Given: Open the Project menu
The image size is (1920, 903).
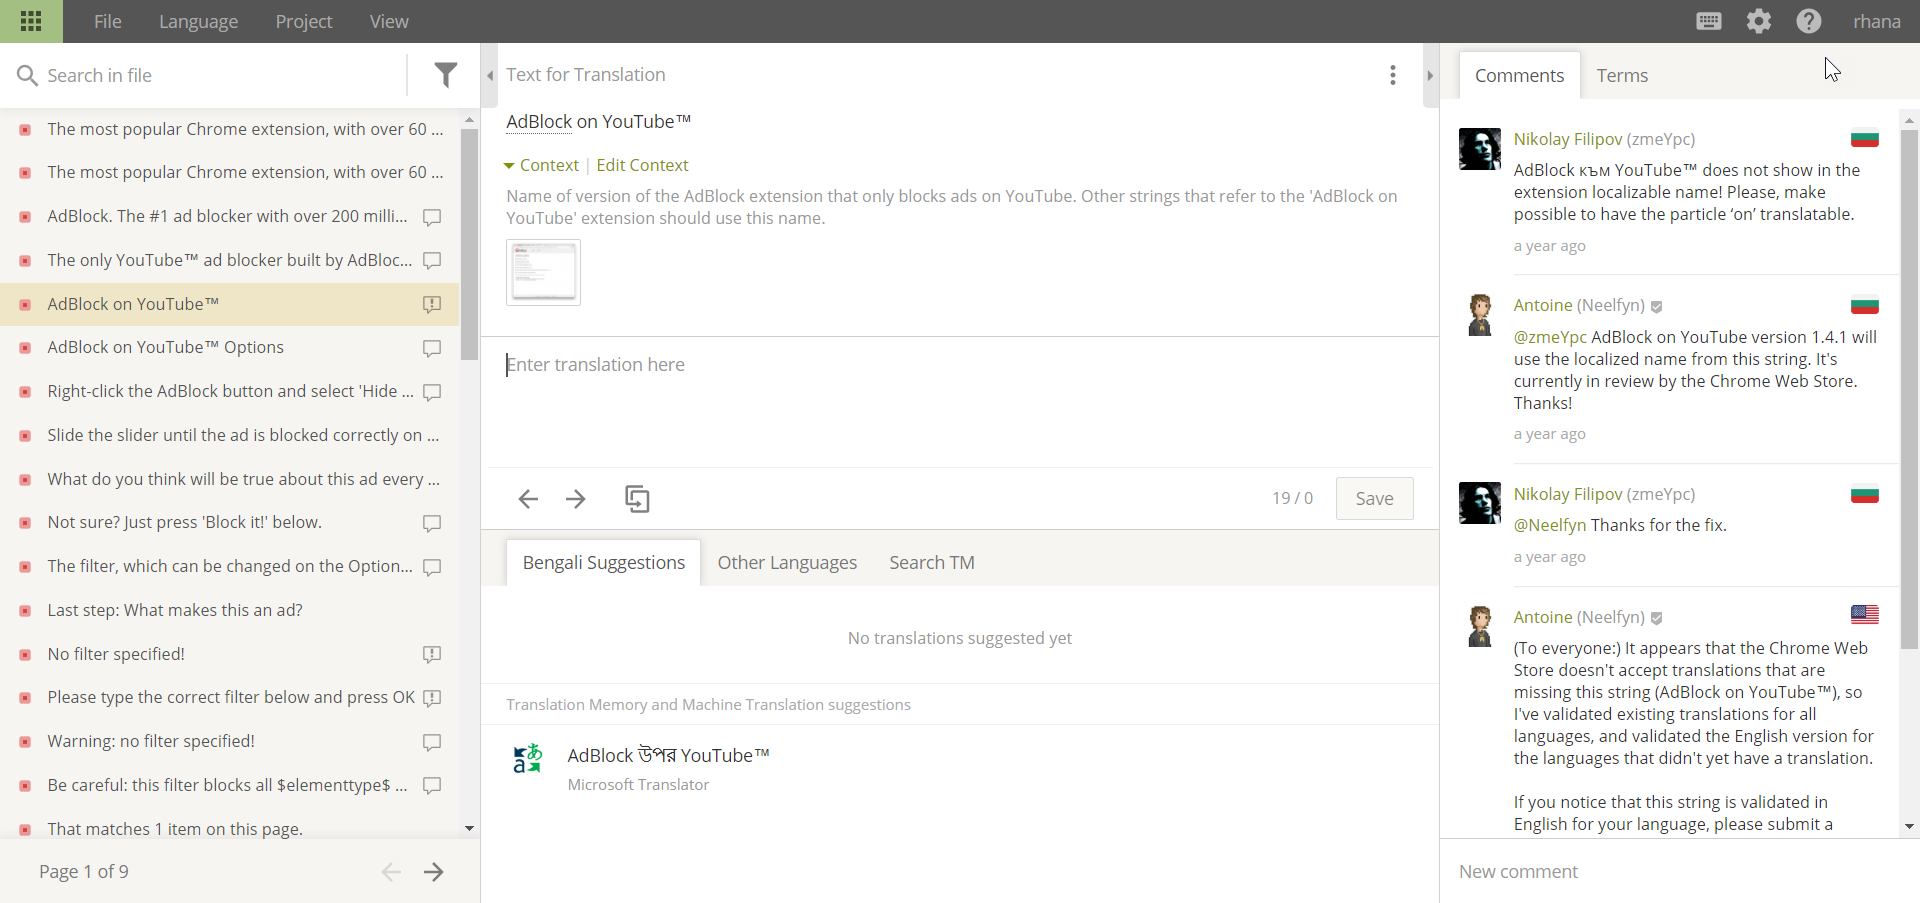Looking at the screenshot, I should click(304, 21).
